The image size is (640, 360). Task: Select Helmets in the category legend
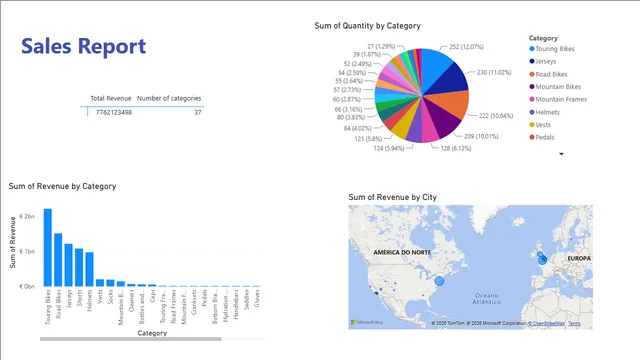pos(544,112)
